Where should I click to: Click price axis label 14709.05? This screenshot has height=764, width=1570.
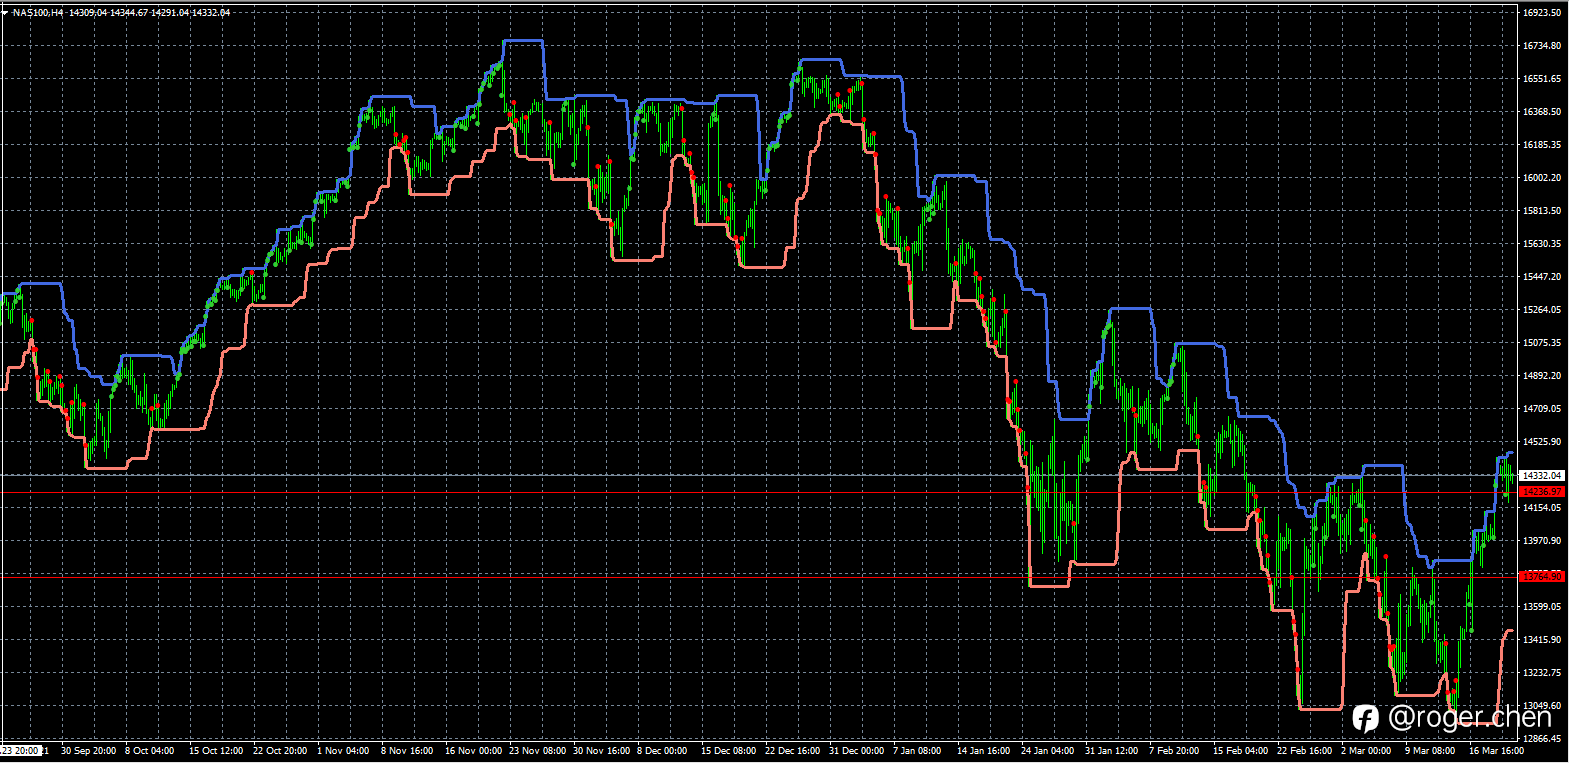click(x=1542, y=409)
